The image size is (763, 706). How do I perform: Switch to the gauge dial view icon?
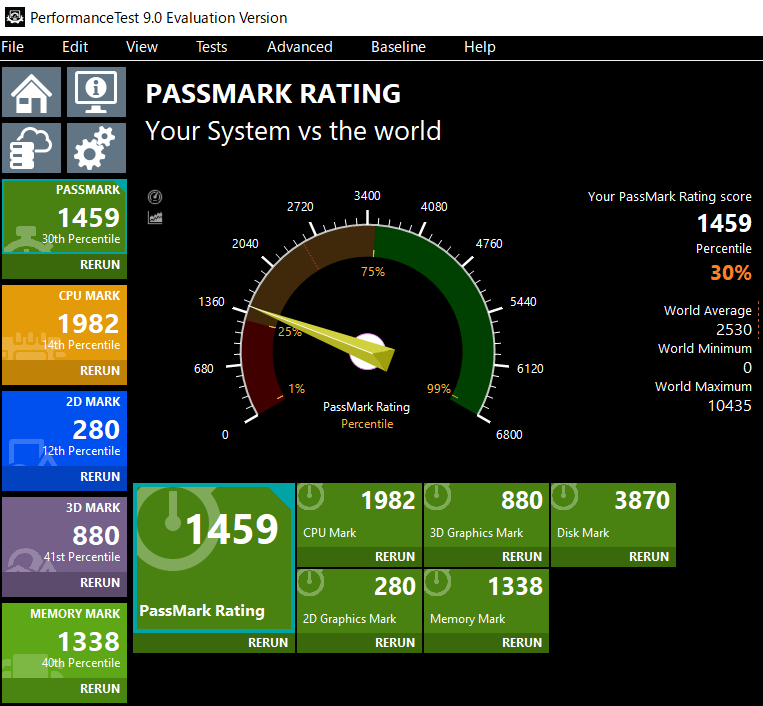pyautogui.click(x=155, y=197)
